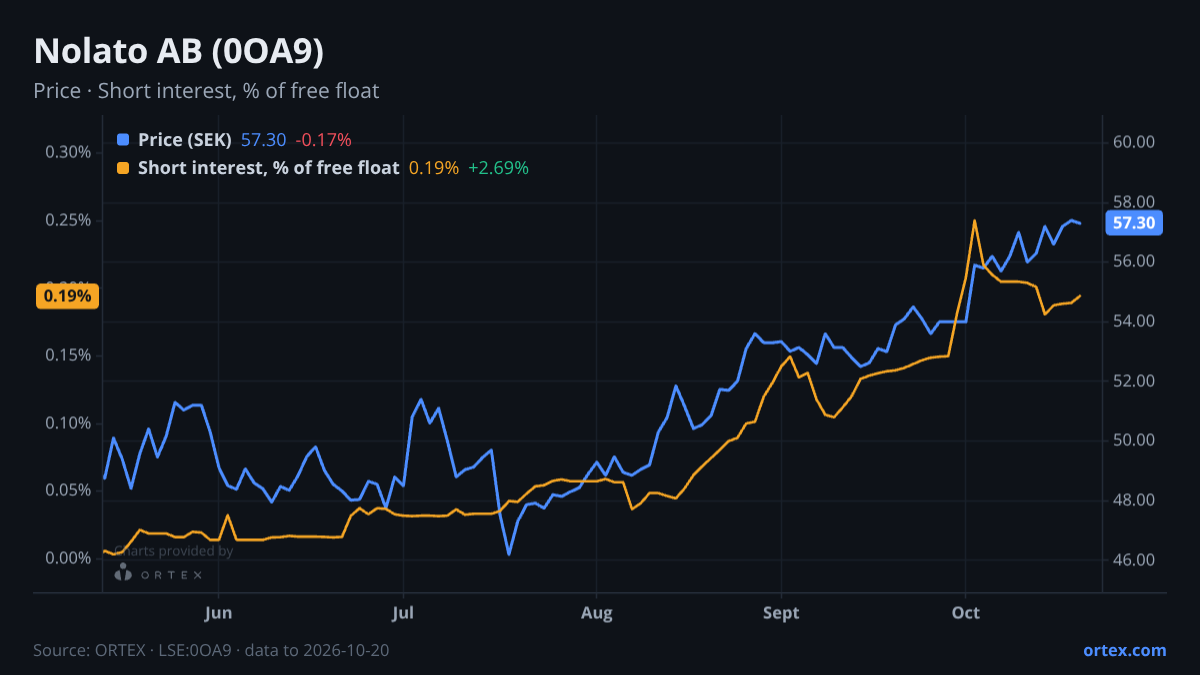1200x675 pixels.
Task: Click the 60.00 right axis label
Action: point(1134,142)
